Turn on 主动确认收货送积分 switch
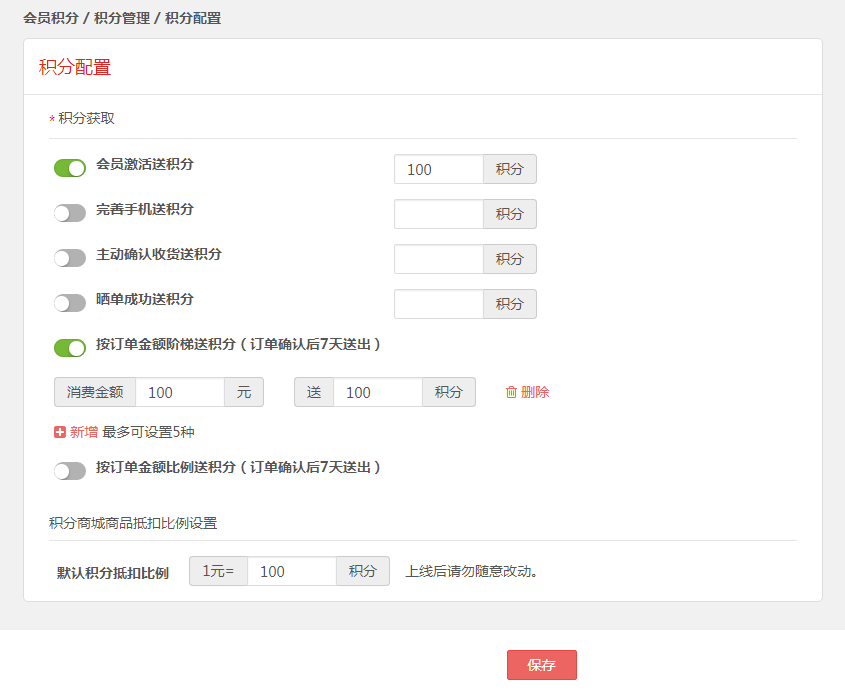845x690 pixels. click(x=70, y=258)
